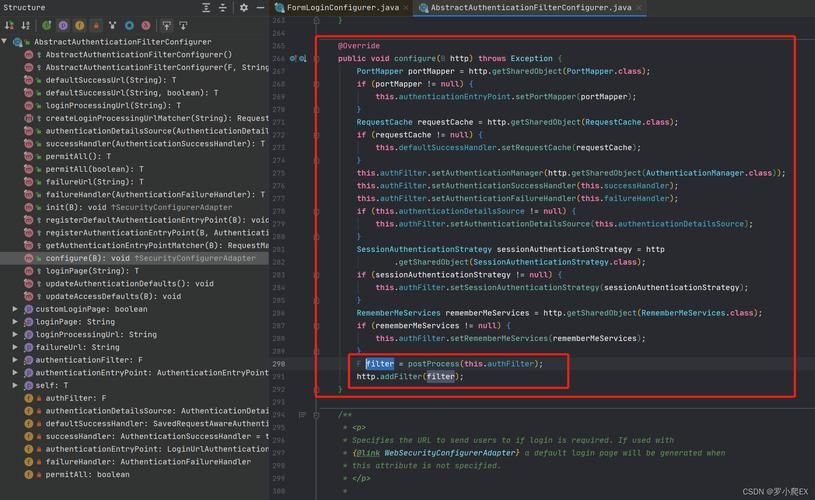The image size is (815, 500).
Task: Click 'configure' method name in editor
Action: coord(415,59)
